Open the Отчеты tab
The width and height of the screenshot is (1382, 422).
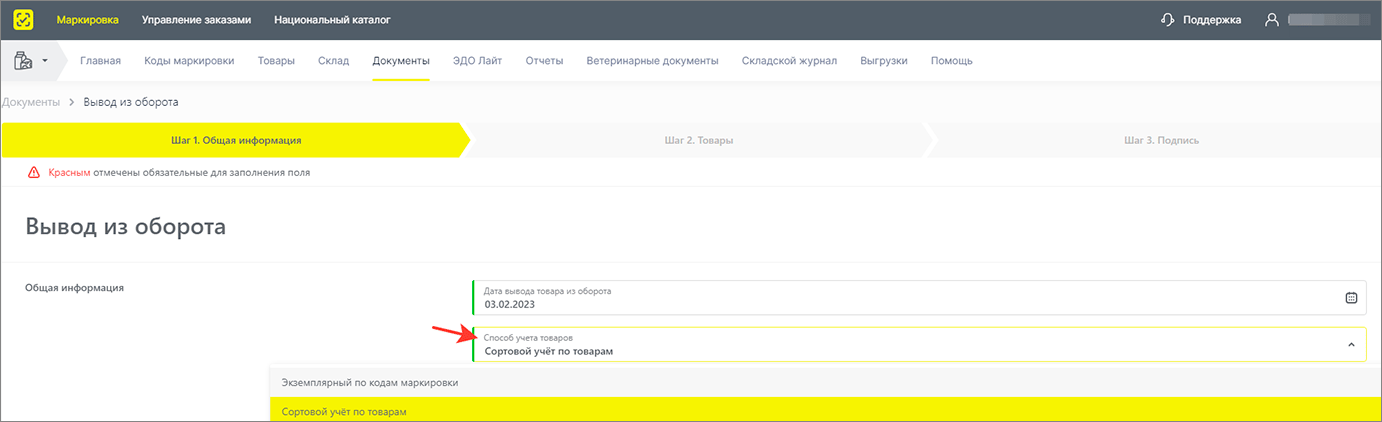[544, 61]
